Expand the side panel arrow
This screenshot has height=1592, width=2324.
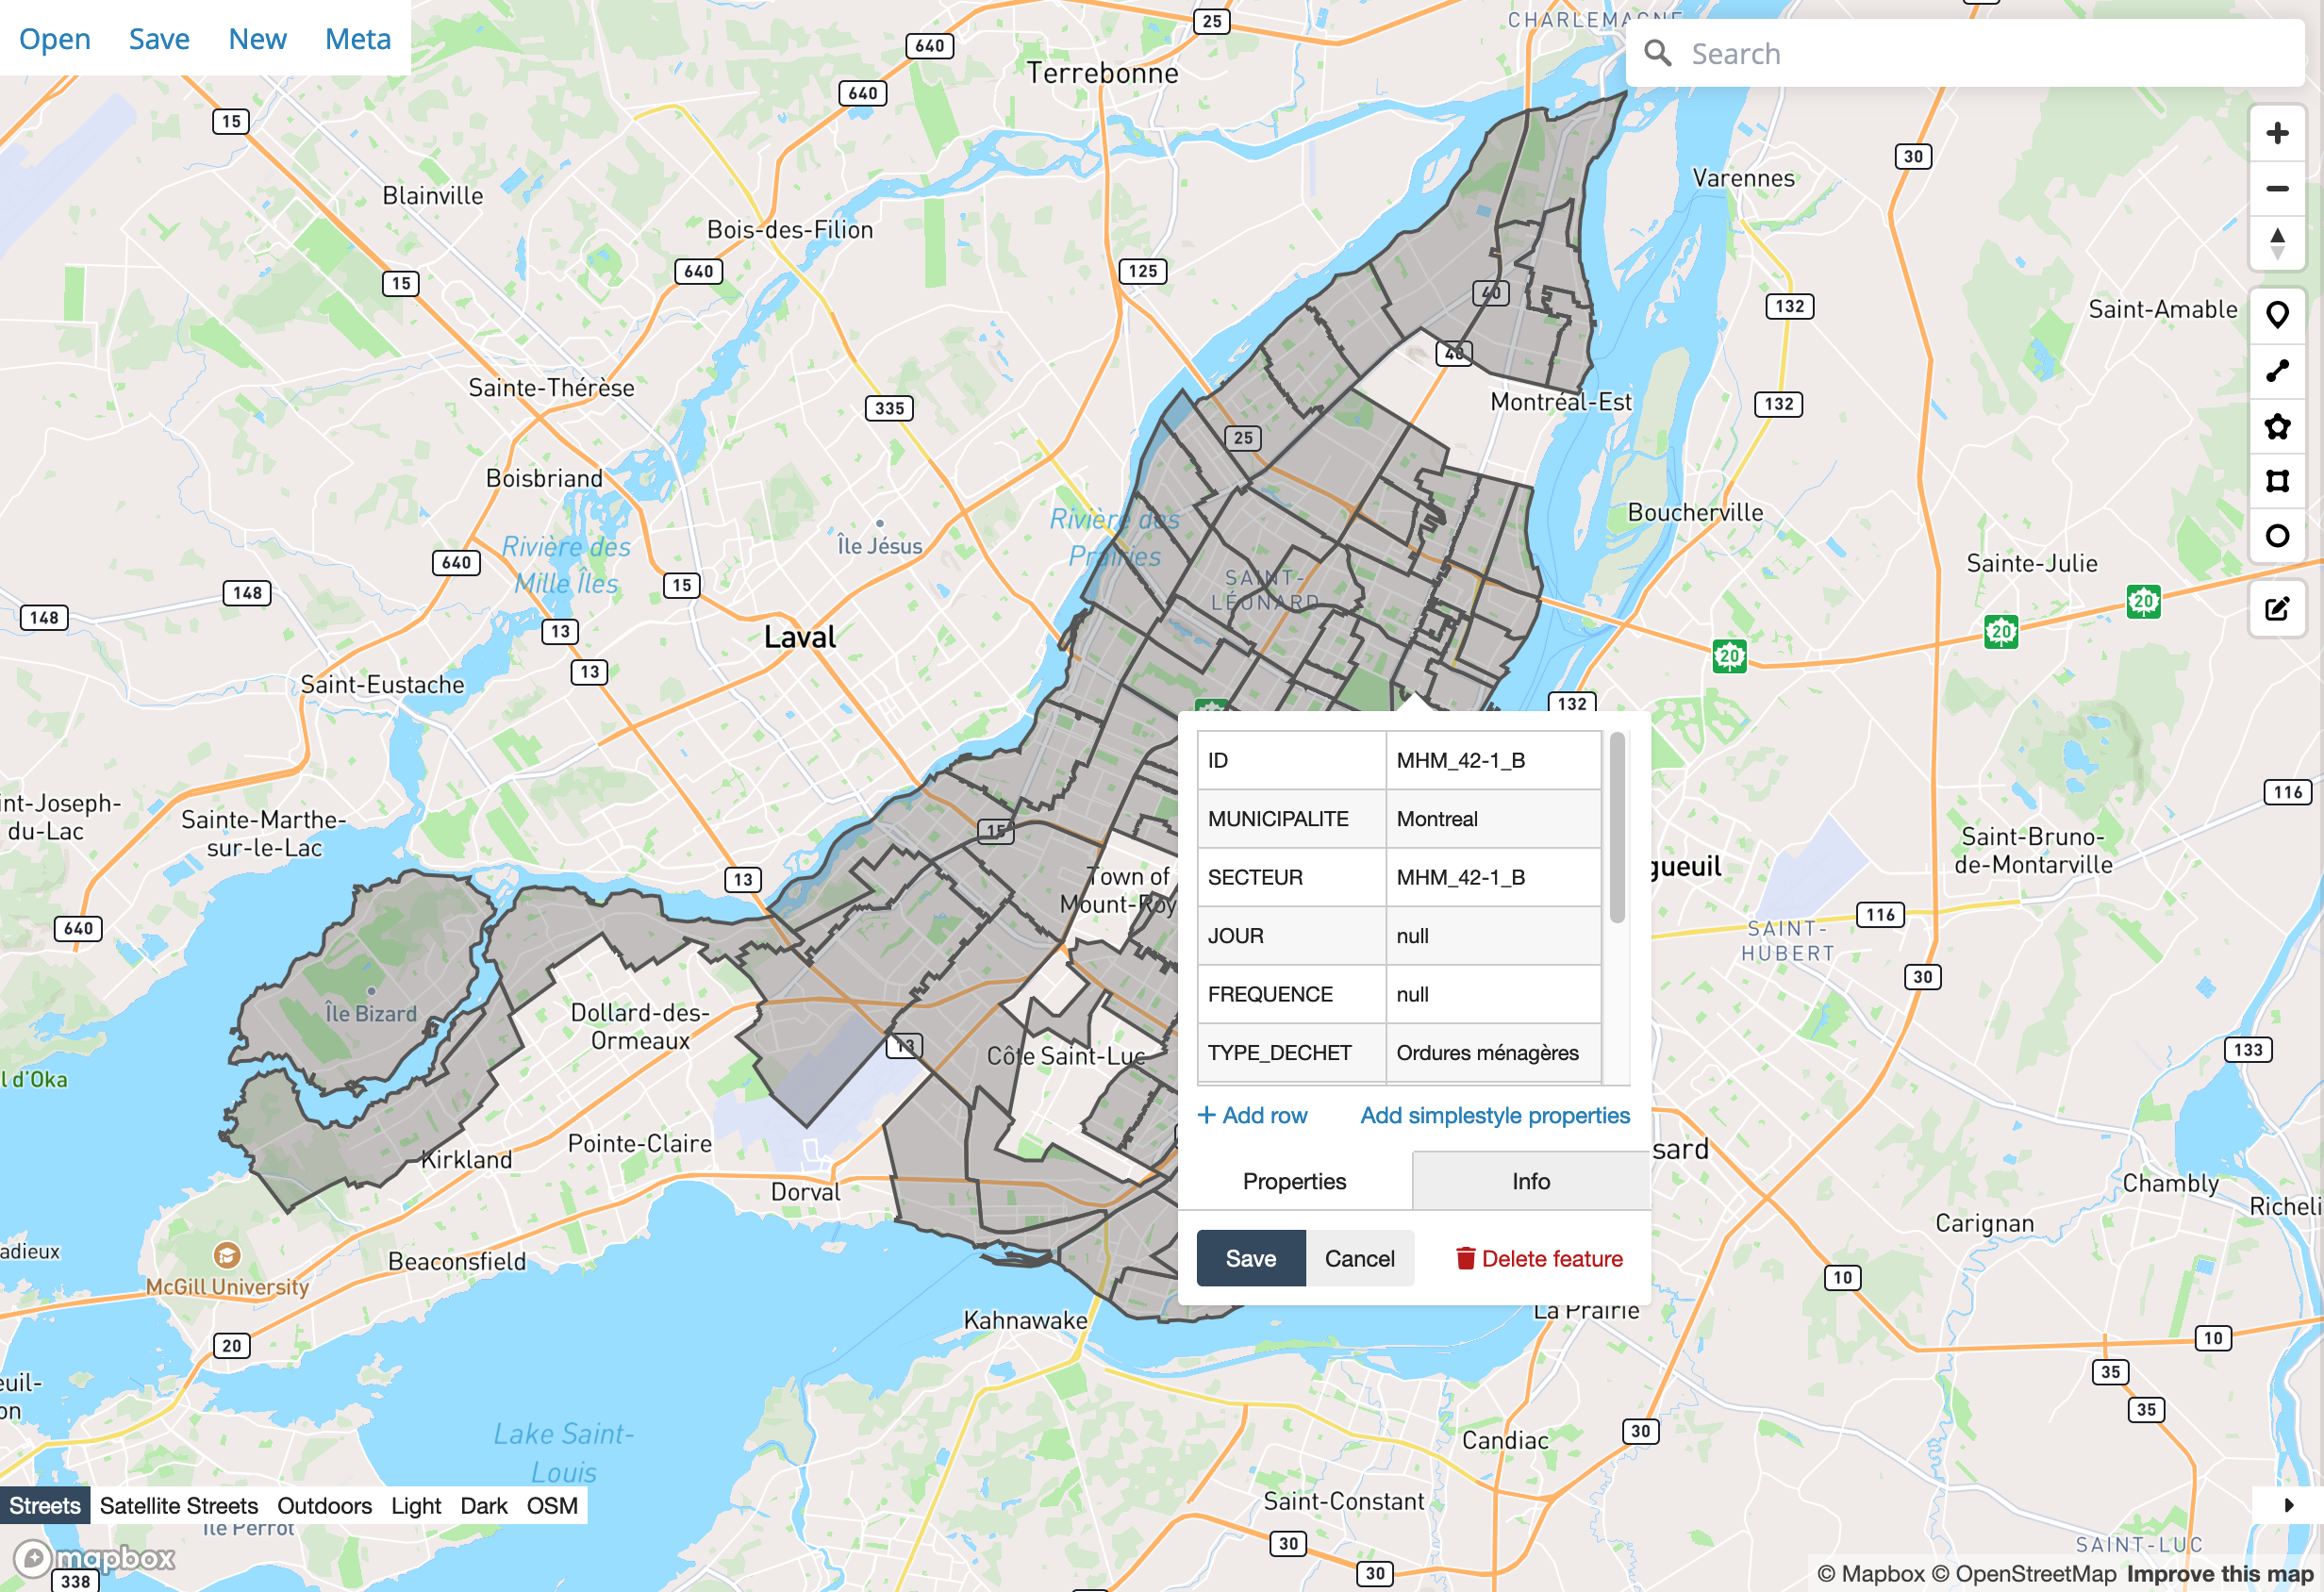tap(2288, 1504)
